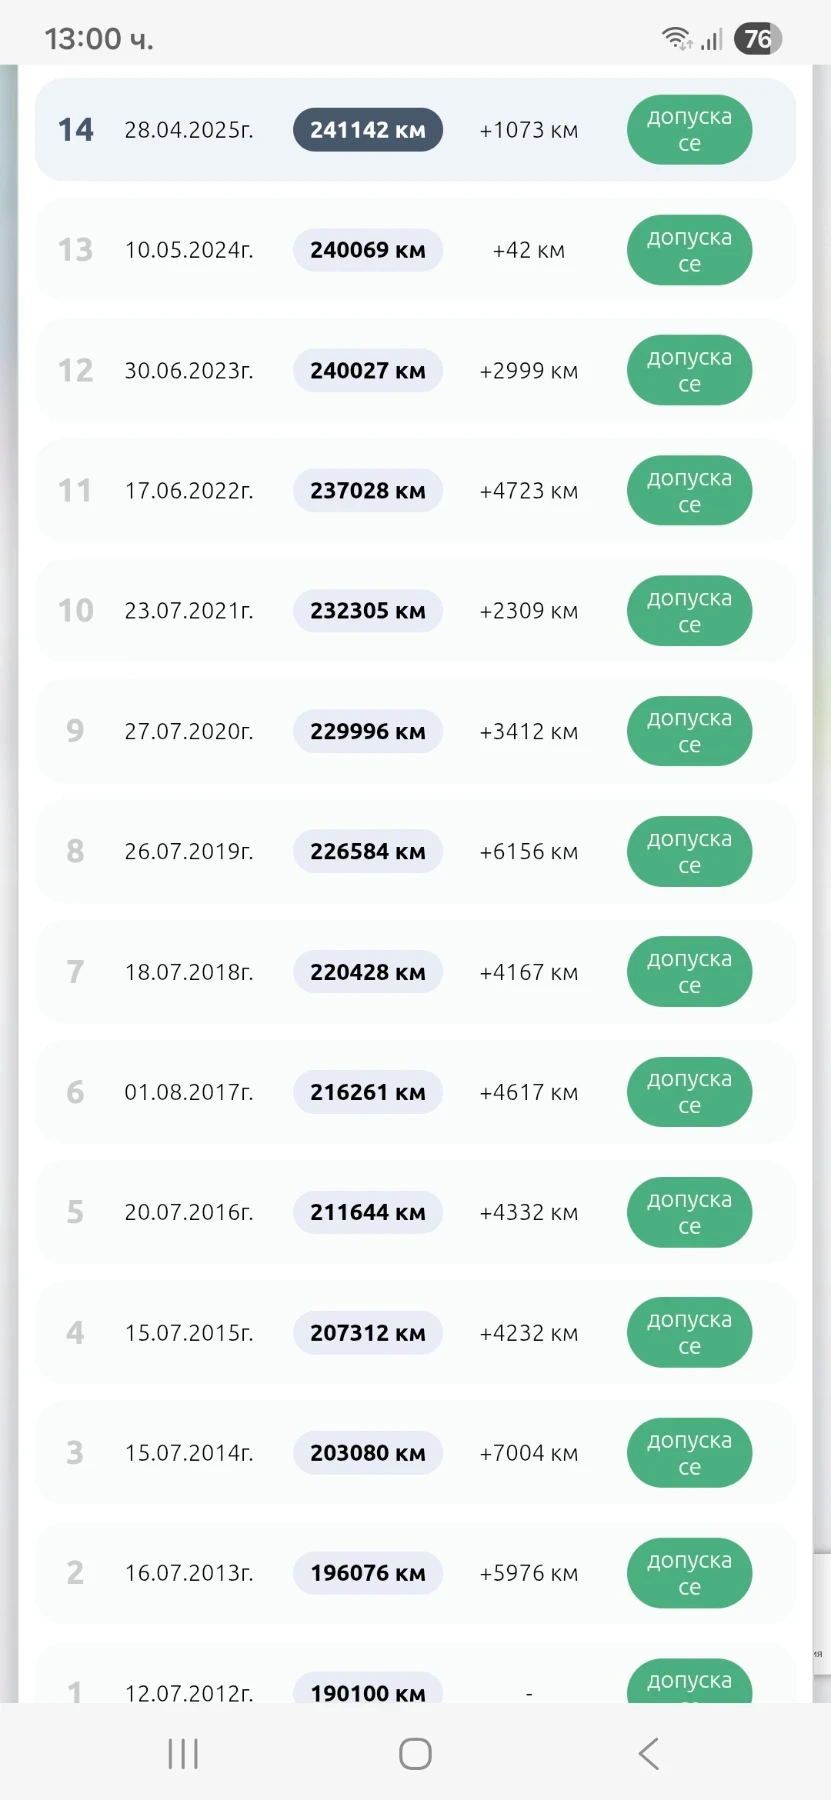Open recent apps navigation icon
The image size is (831, 1800).
tap(183, 1753)
